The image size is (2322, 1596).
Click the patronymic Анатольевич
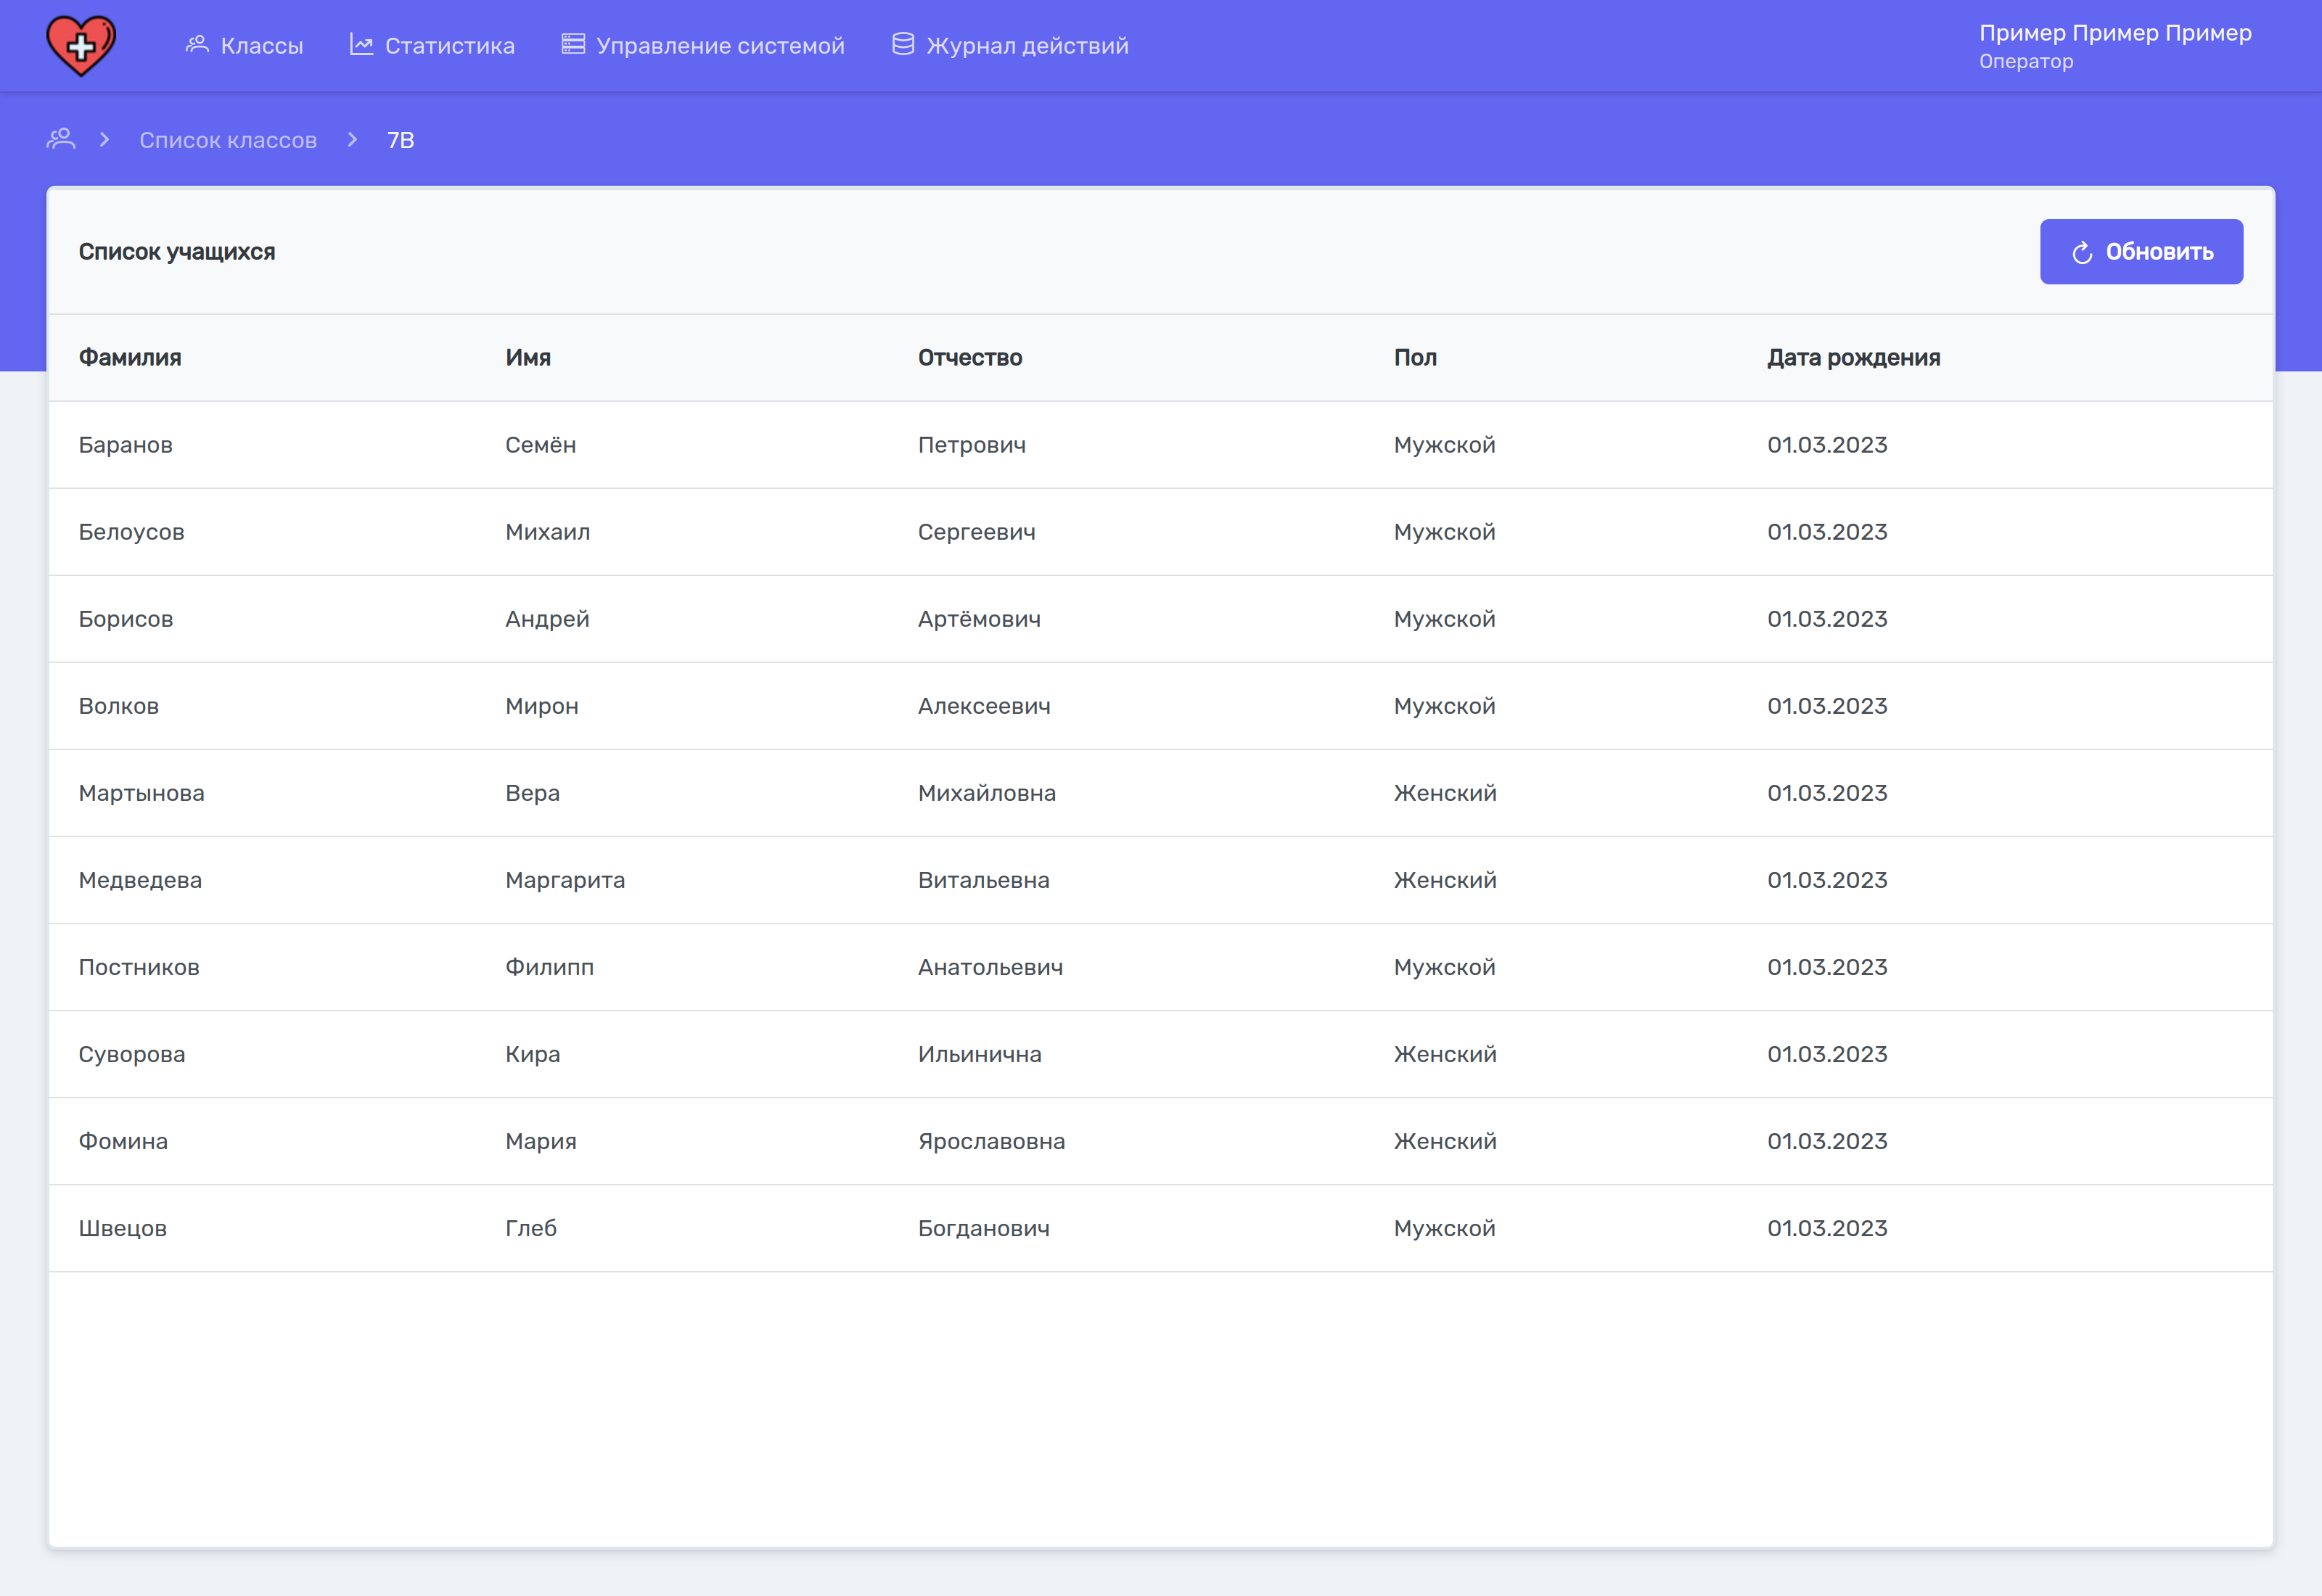coord(991,967)
